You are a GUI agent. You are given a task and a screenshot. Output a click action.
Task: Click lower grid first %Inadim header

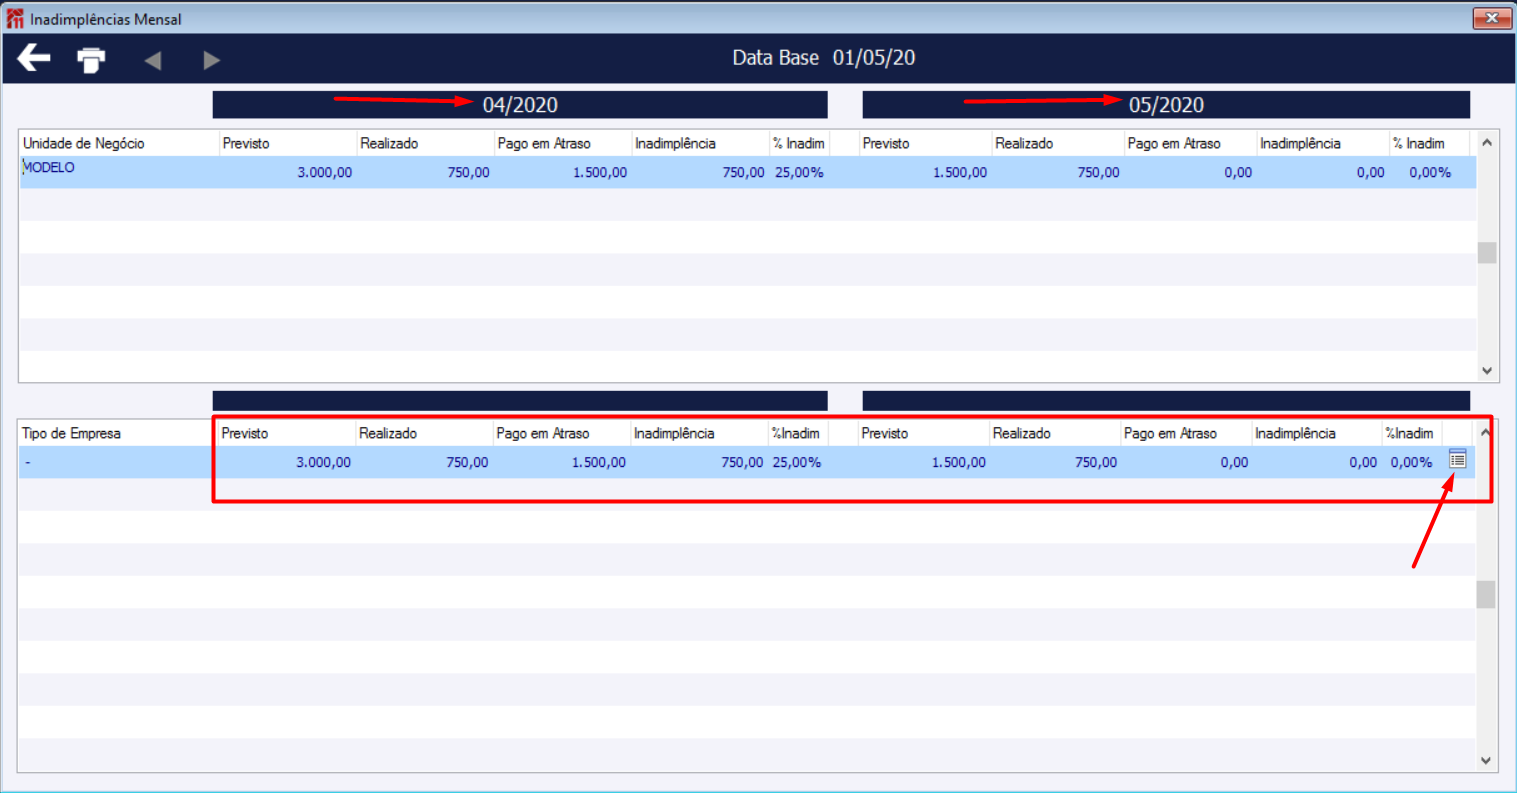point(797,433)
